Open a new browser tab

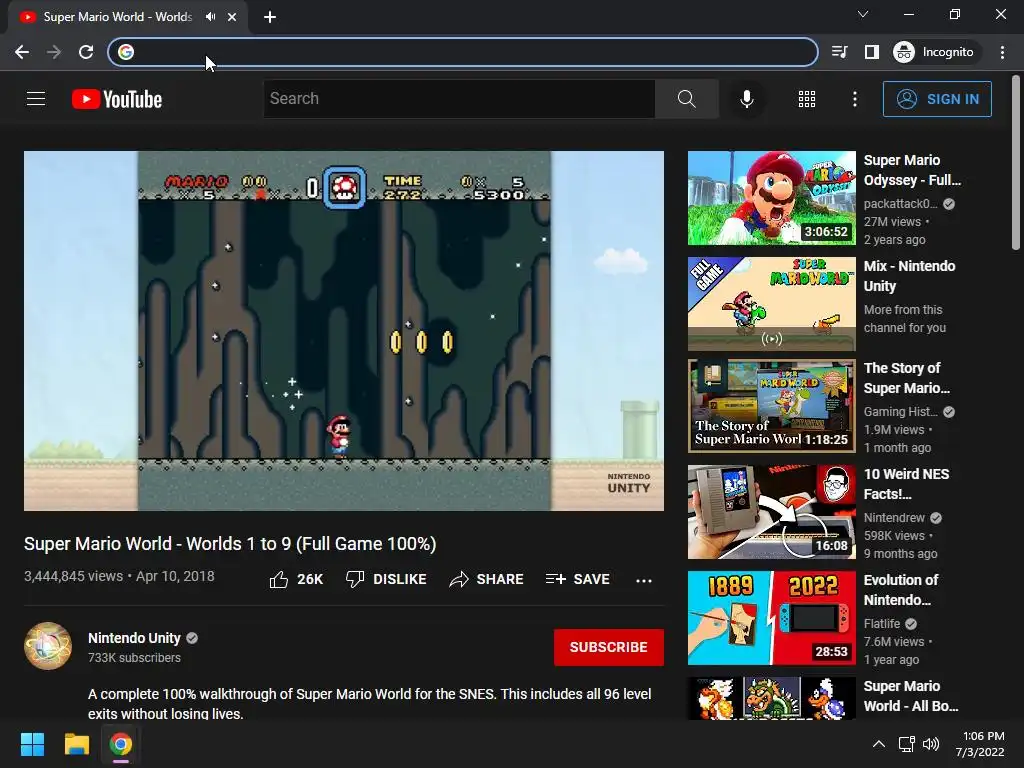pos(270,17)
